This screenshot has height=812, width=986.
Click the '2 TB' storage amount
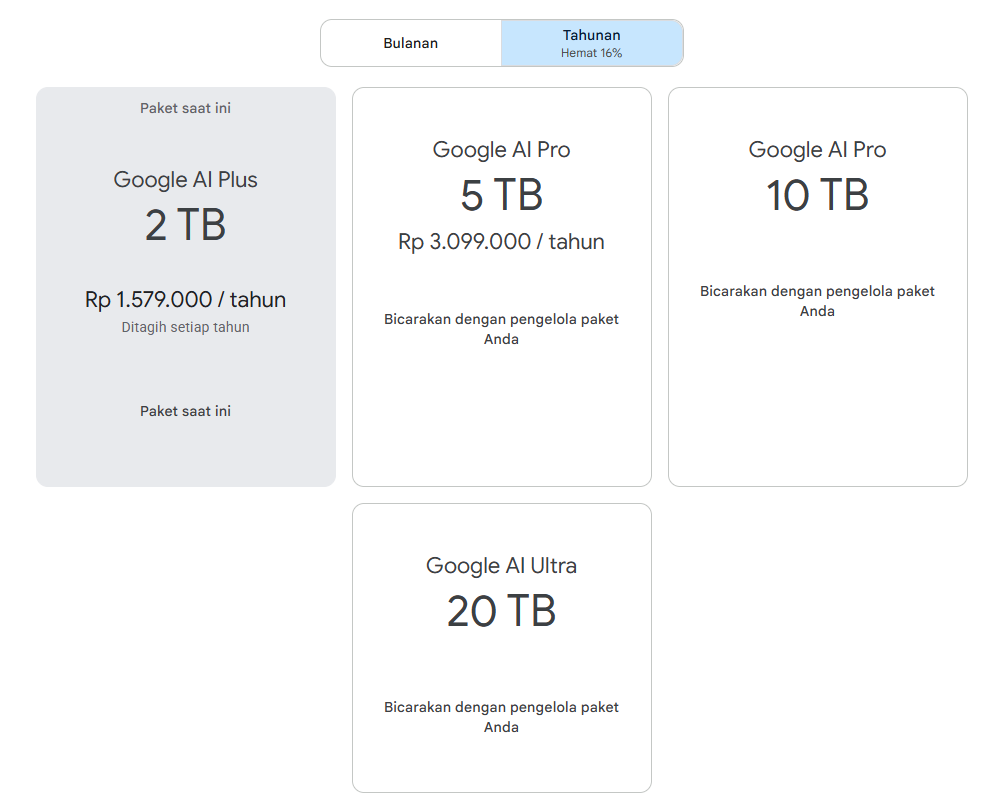[186, 225]
